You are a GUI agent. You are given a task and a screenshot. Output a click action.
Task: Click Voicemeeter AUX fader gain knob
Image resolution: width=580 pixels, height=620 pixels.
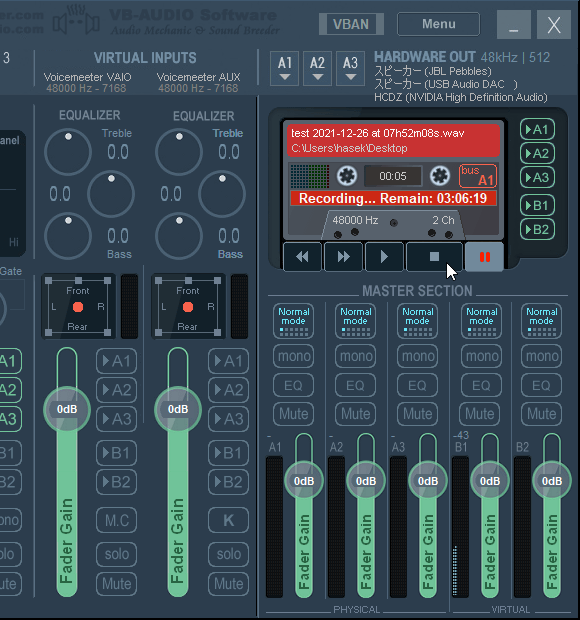(x=178, y=409)
